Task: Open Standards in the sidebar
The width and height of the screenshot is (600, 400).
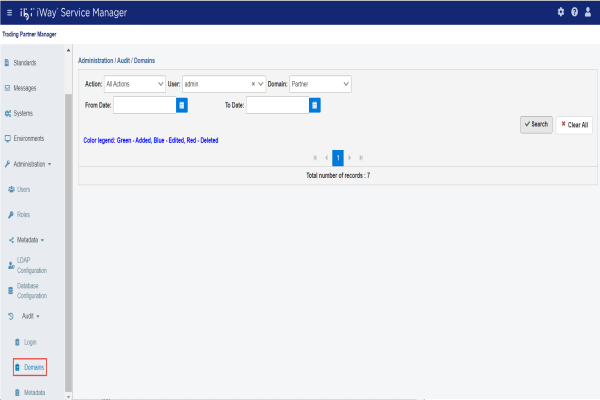Action: point(25,63)
